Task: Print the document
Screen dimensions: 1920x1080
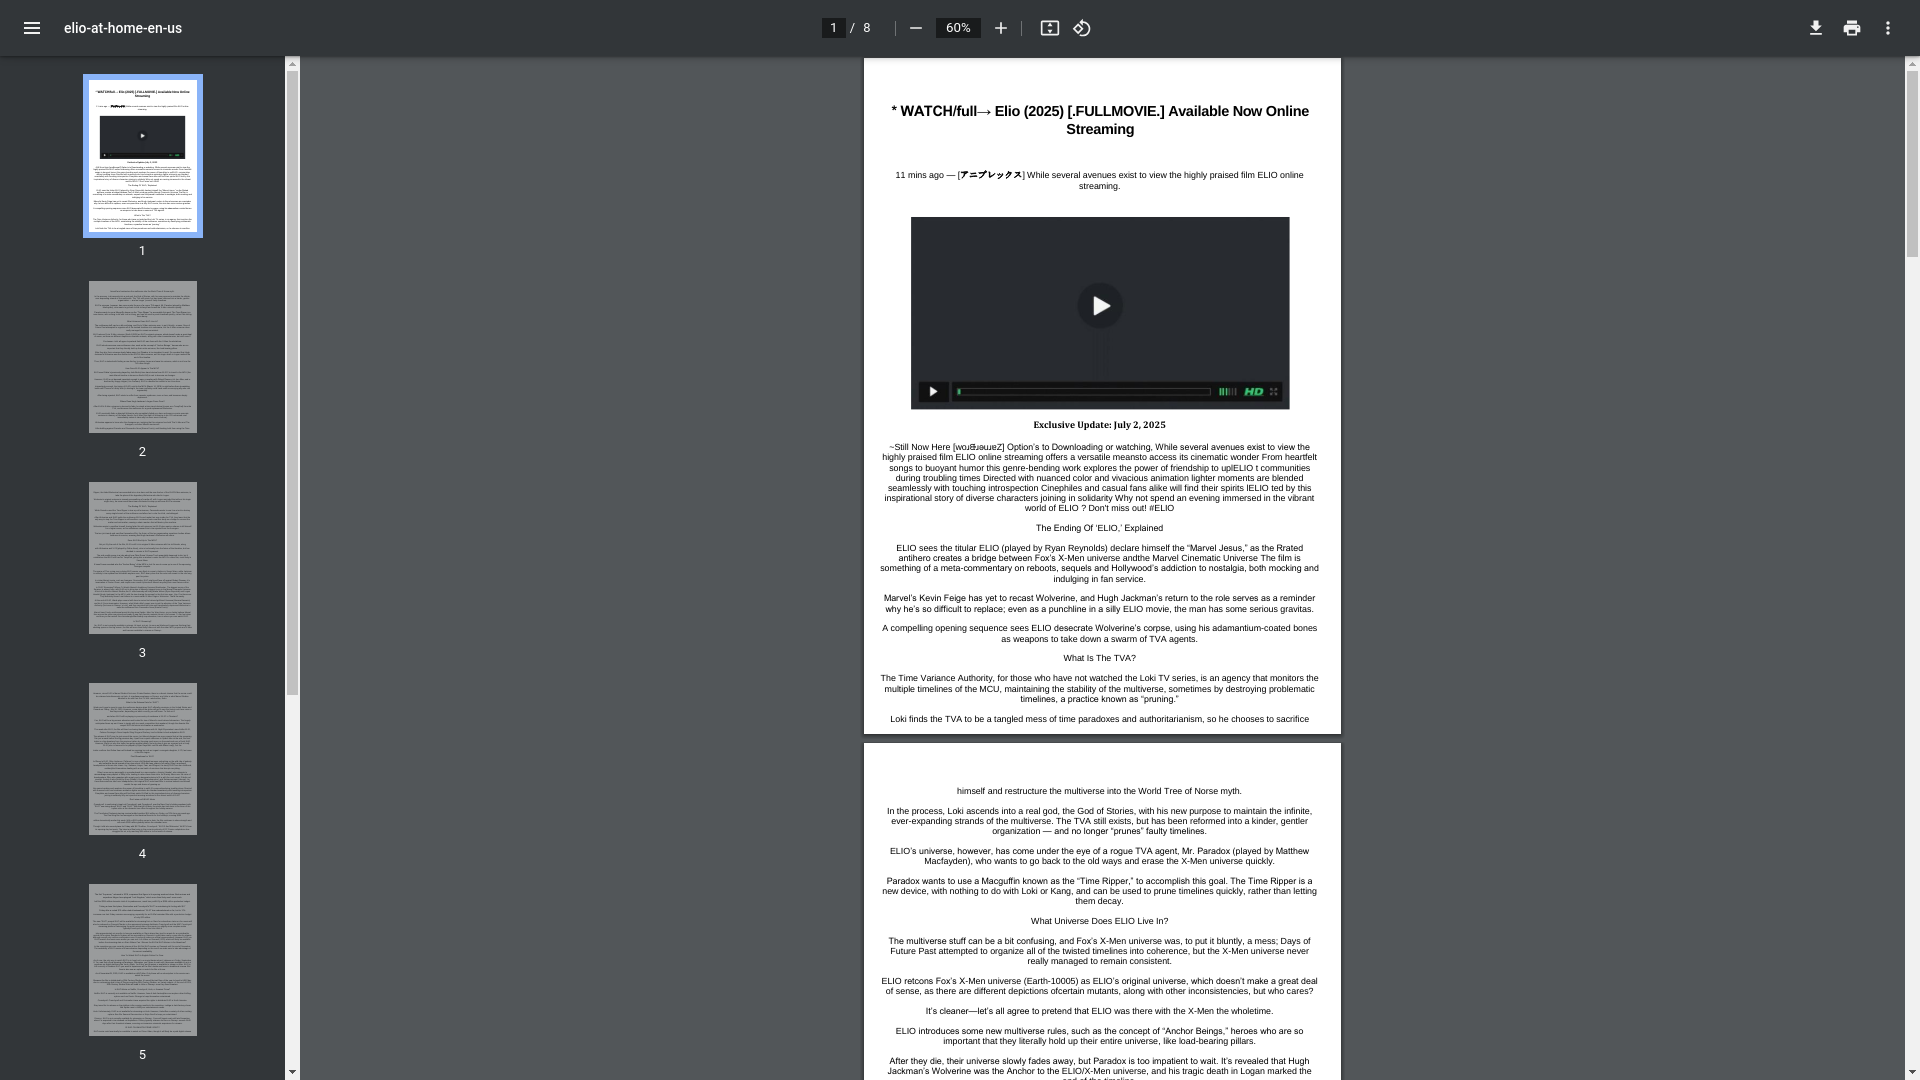Action: tap(1852, 28)
